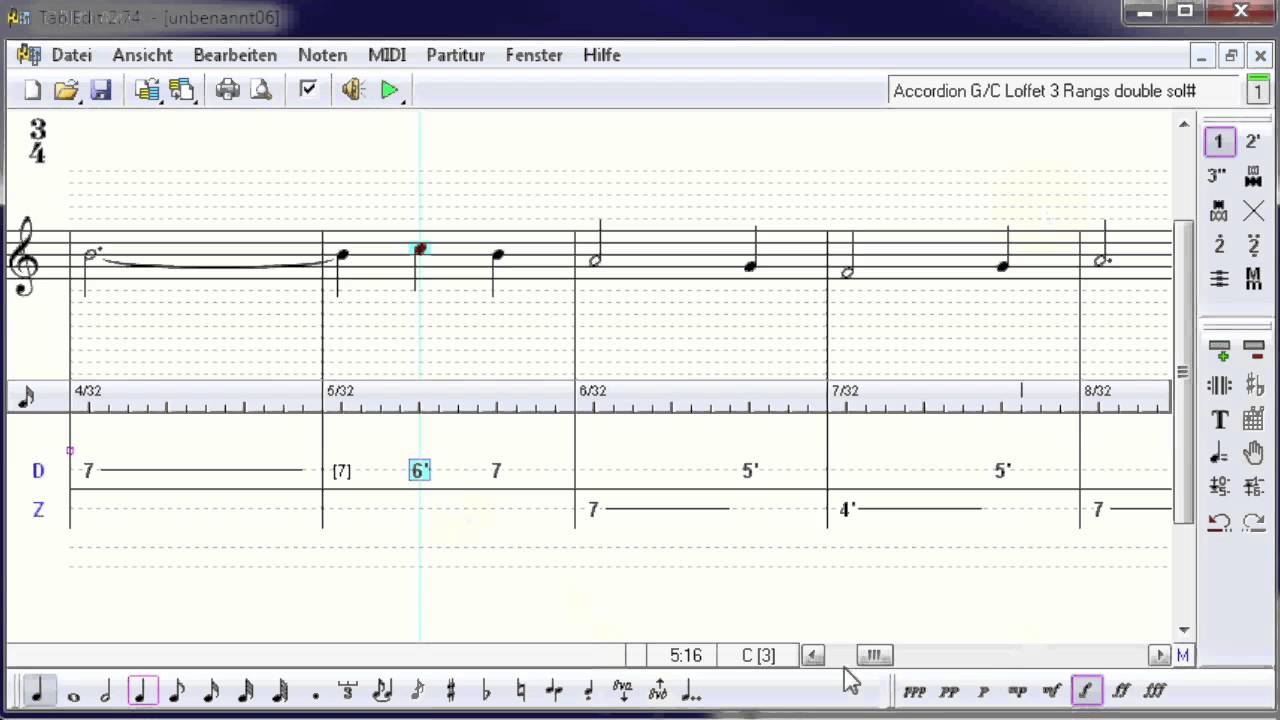Image resolution: width=1280 pixels, height=720 pixels.
Task: Click the vertical scrollbar down arrow
Action: click(x=1185, y=630)
